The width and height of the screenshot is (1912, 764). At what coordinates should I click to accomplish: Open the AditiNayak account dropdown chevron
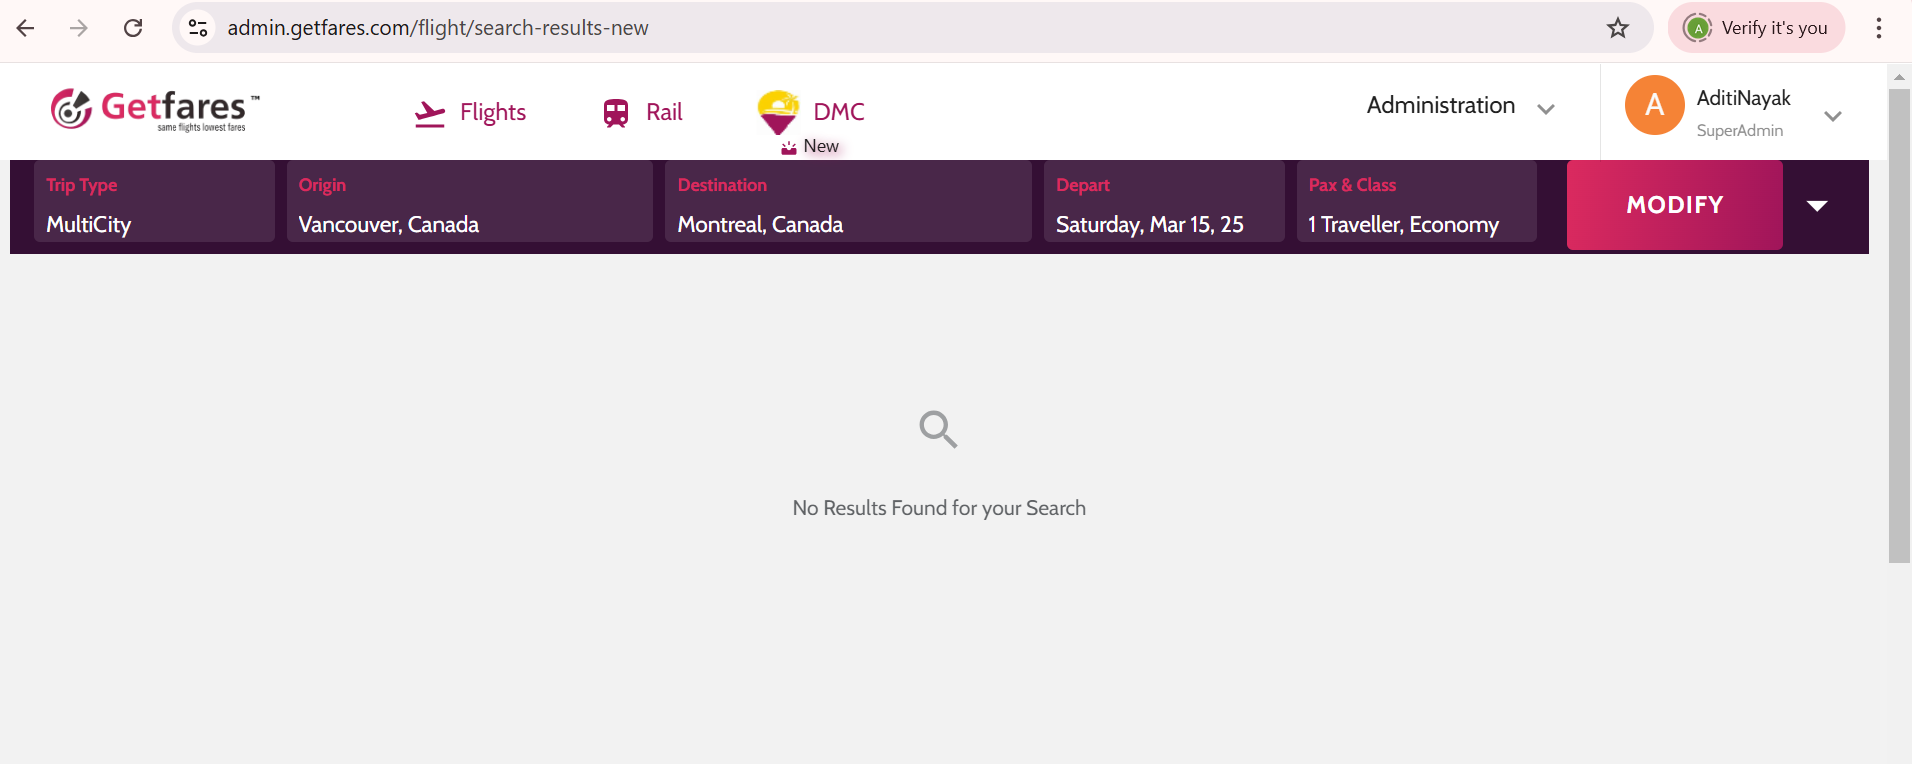1833,116
